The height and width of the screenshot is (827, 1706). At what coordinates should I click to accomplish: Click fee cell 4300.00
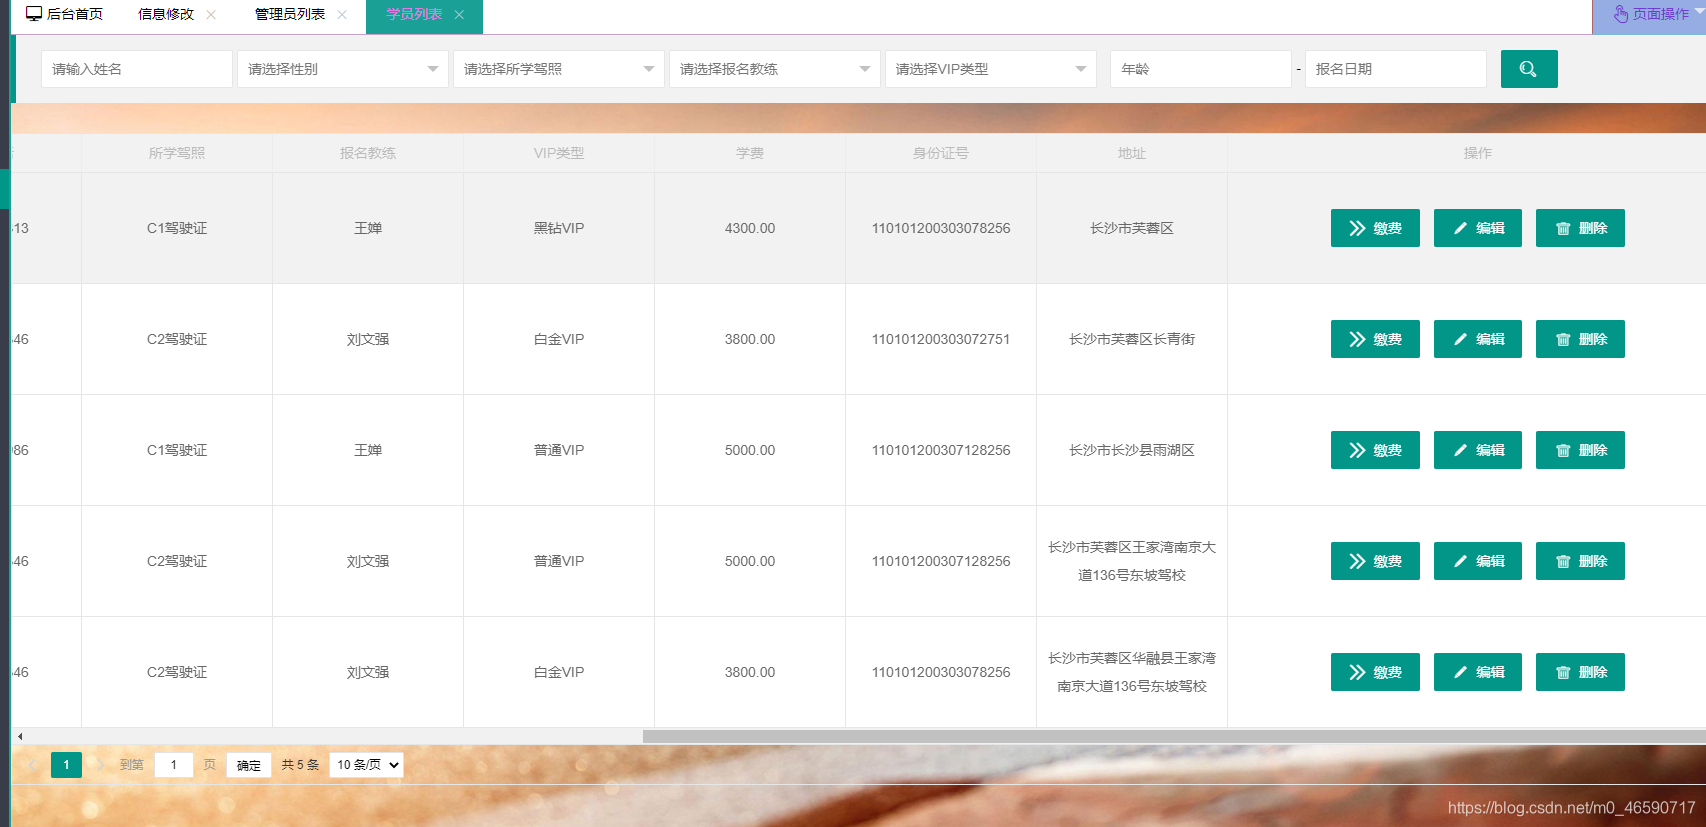750,228
